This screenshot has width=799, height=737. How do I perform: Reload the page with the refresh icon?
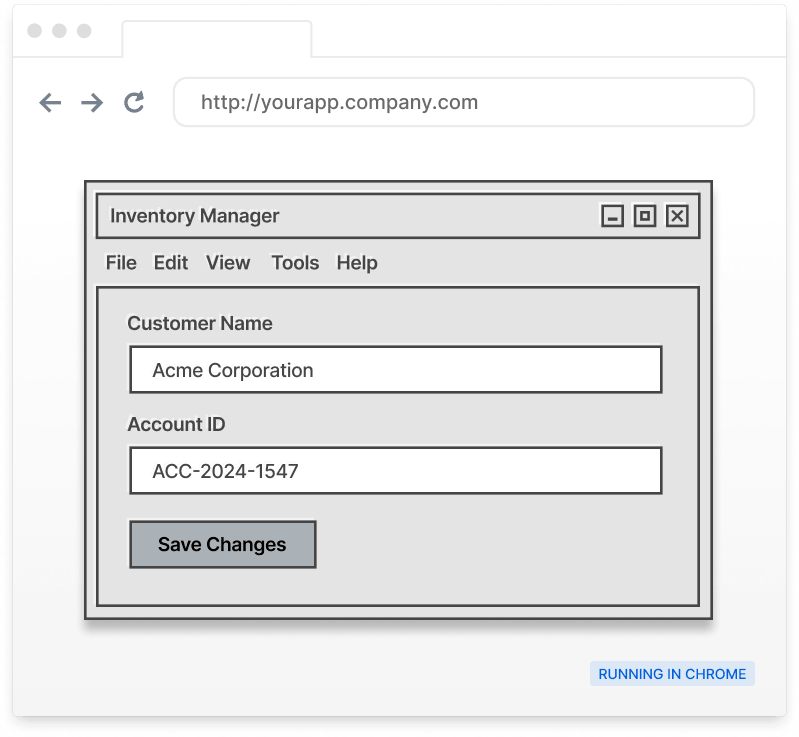[x=134, y=102]
